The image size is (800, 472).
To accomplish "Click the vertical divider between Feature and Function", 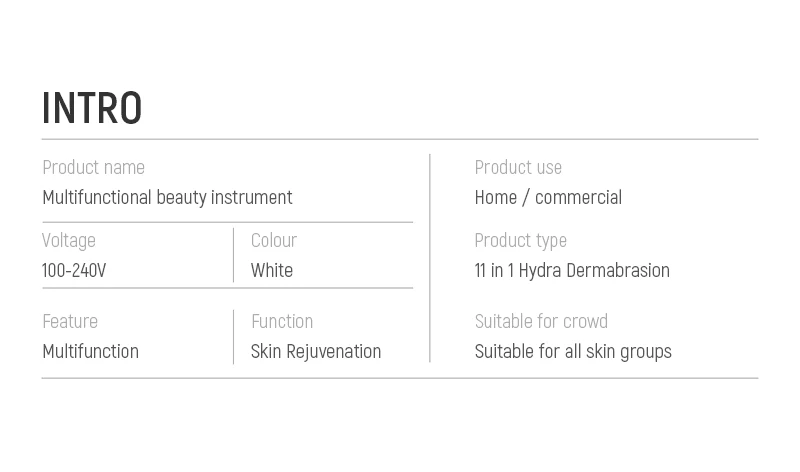I will pos(233,336).
